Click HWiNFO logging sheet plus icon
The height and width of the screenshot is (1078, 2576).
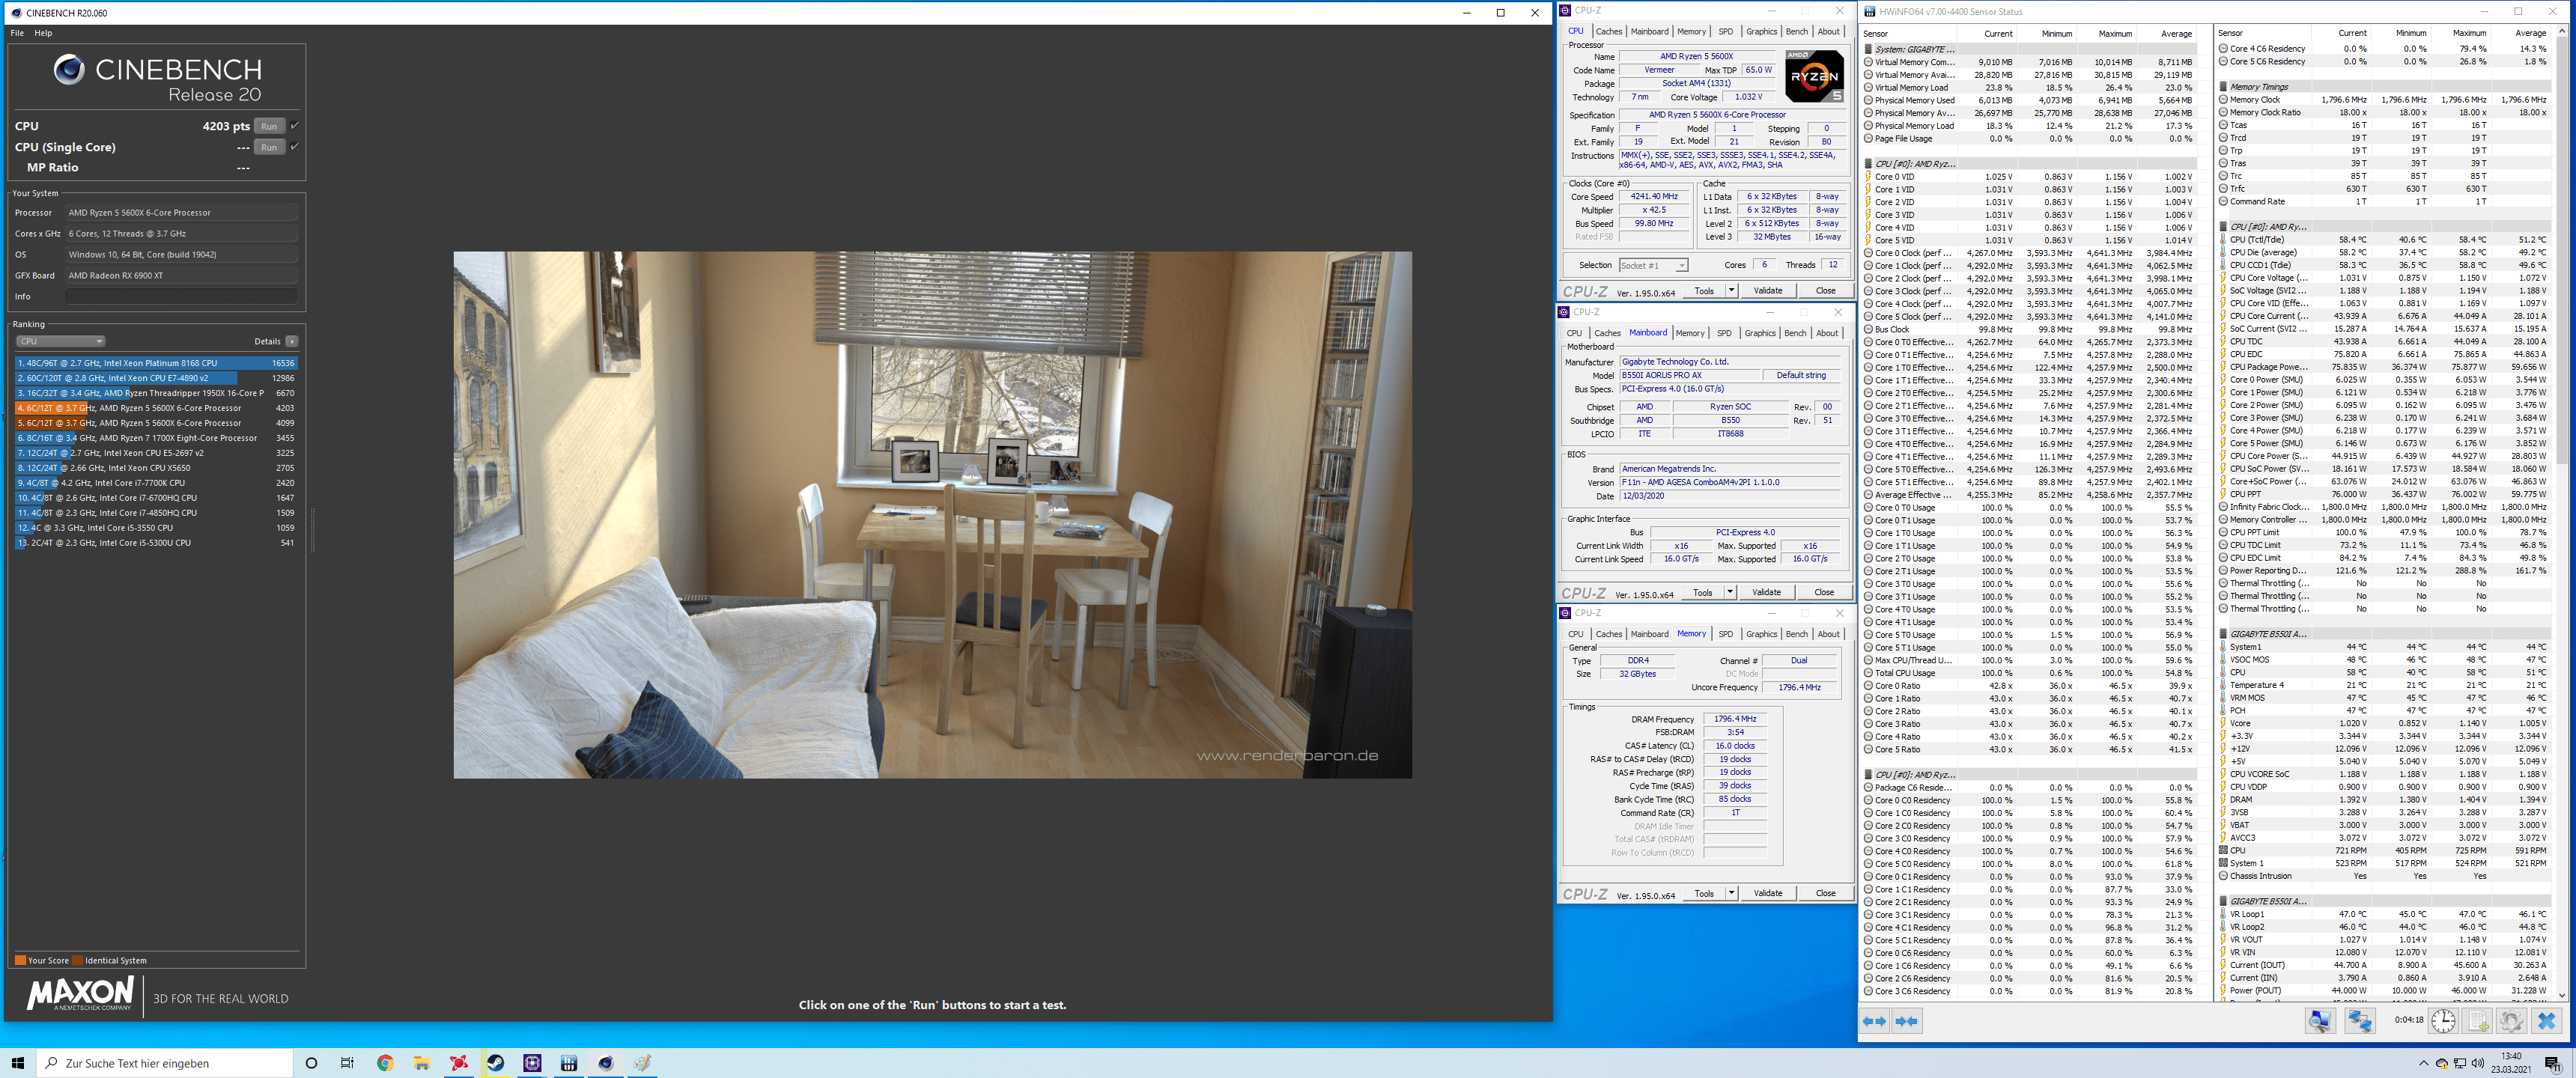coord(2477,1021)
